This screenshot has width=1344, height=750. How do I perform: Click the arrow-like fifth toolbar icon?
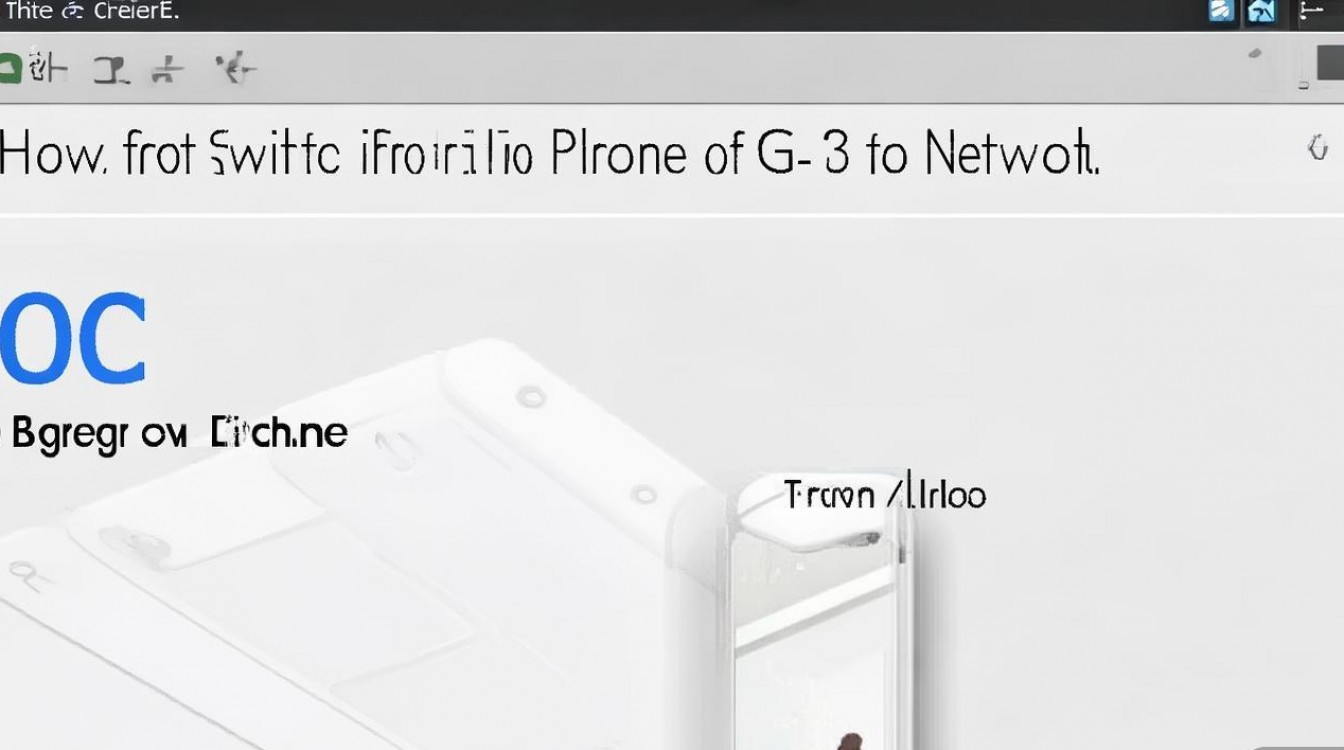tap(236, 68)
